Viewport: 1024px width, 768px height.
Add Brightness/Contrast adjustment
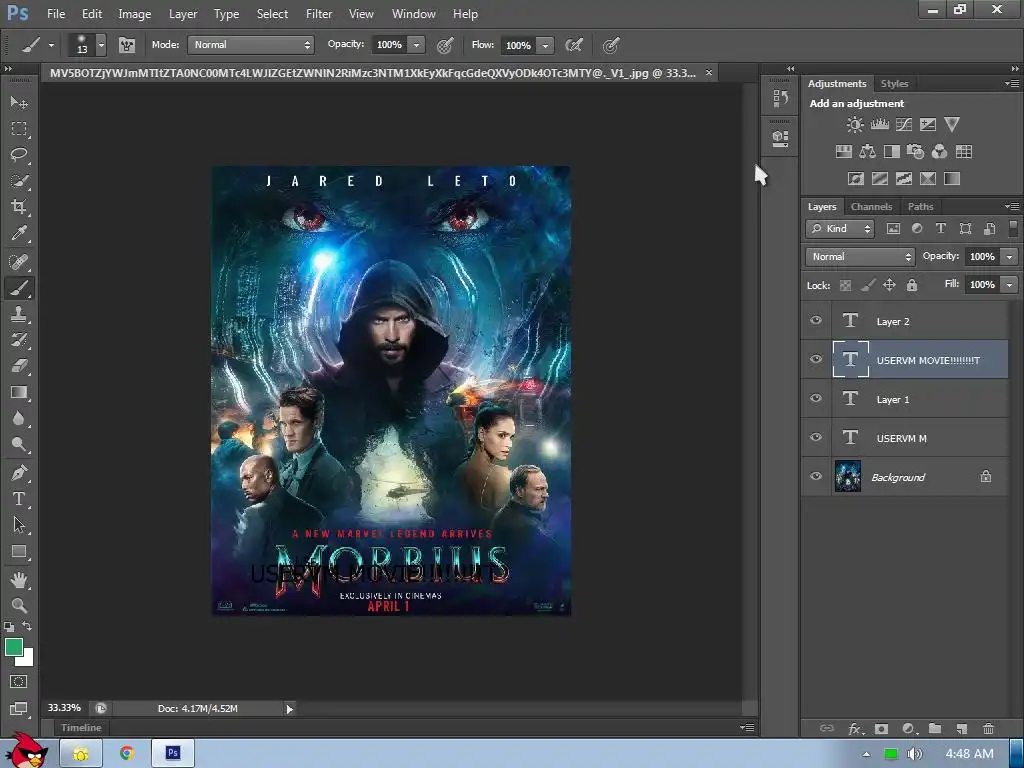[855, 124]
